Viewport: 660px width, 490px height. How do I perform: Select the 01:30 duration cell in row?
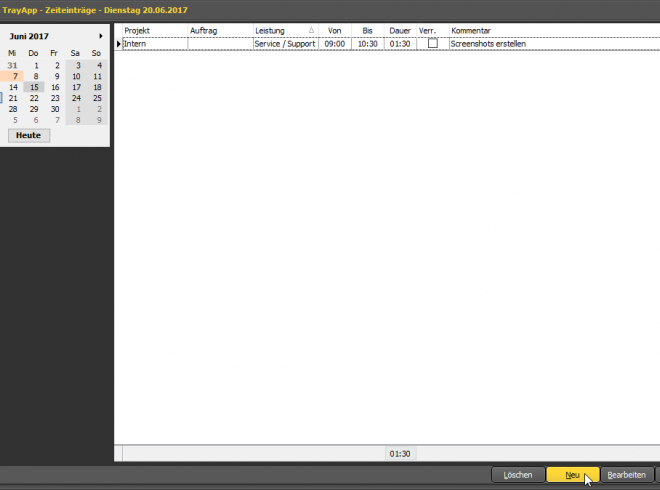(400, 44)
